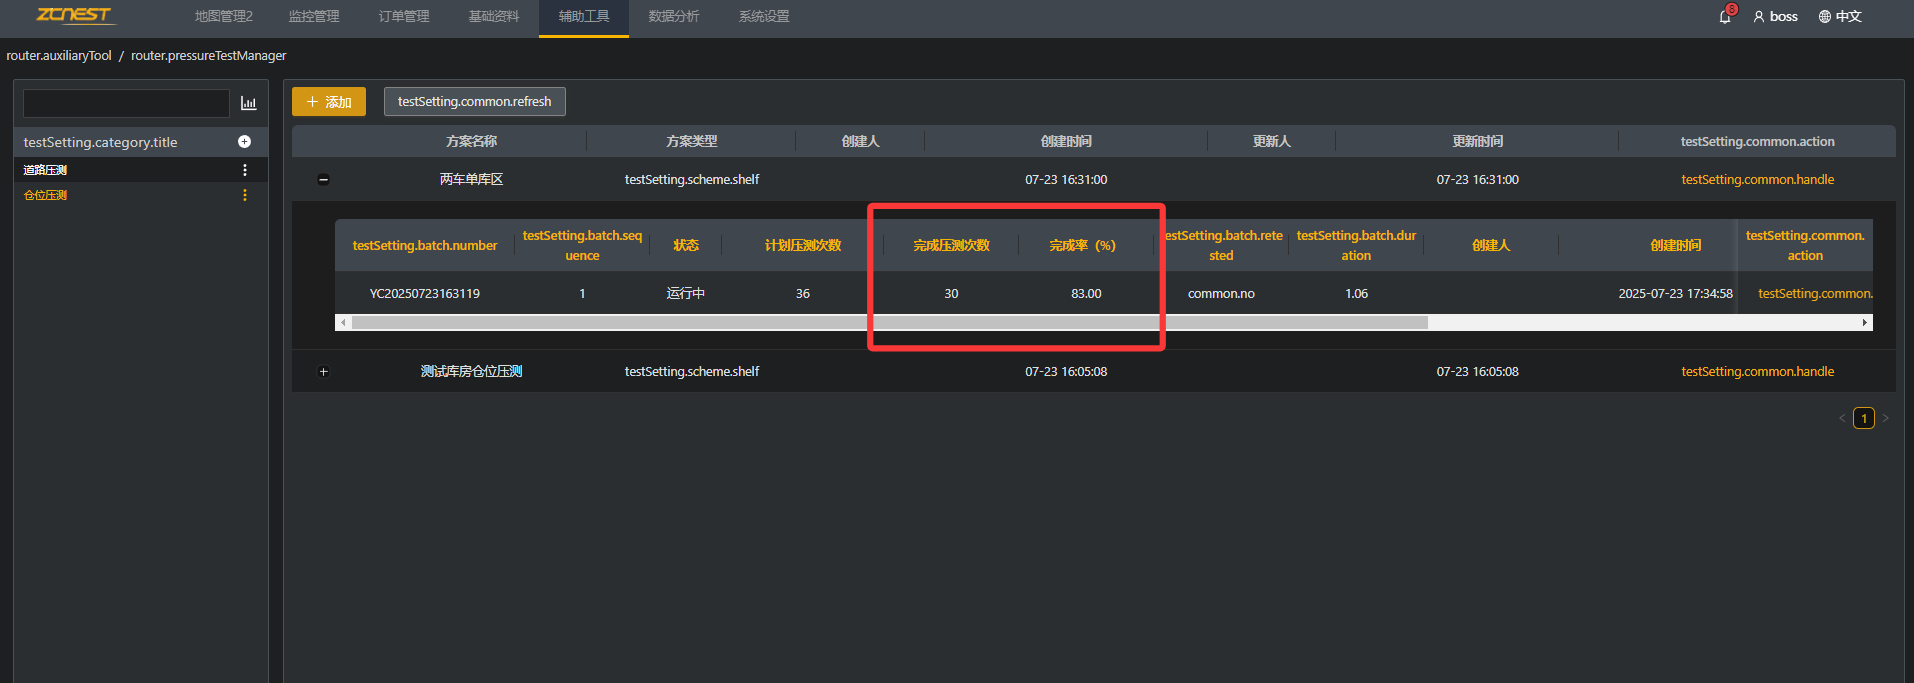1914x683 pixels.
Task: Go to previous page arrow
Action: pyautogui.click(x=1842, y=418)
